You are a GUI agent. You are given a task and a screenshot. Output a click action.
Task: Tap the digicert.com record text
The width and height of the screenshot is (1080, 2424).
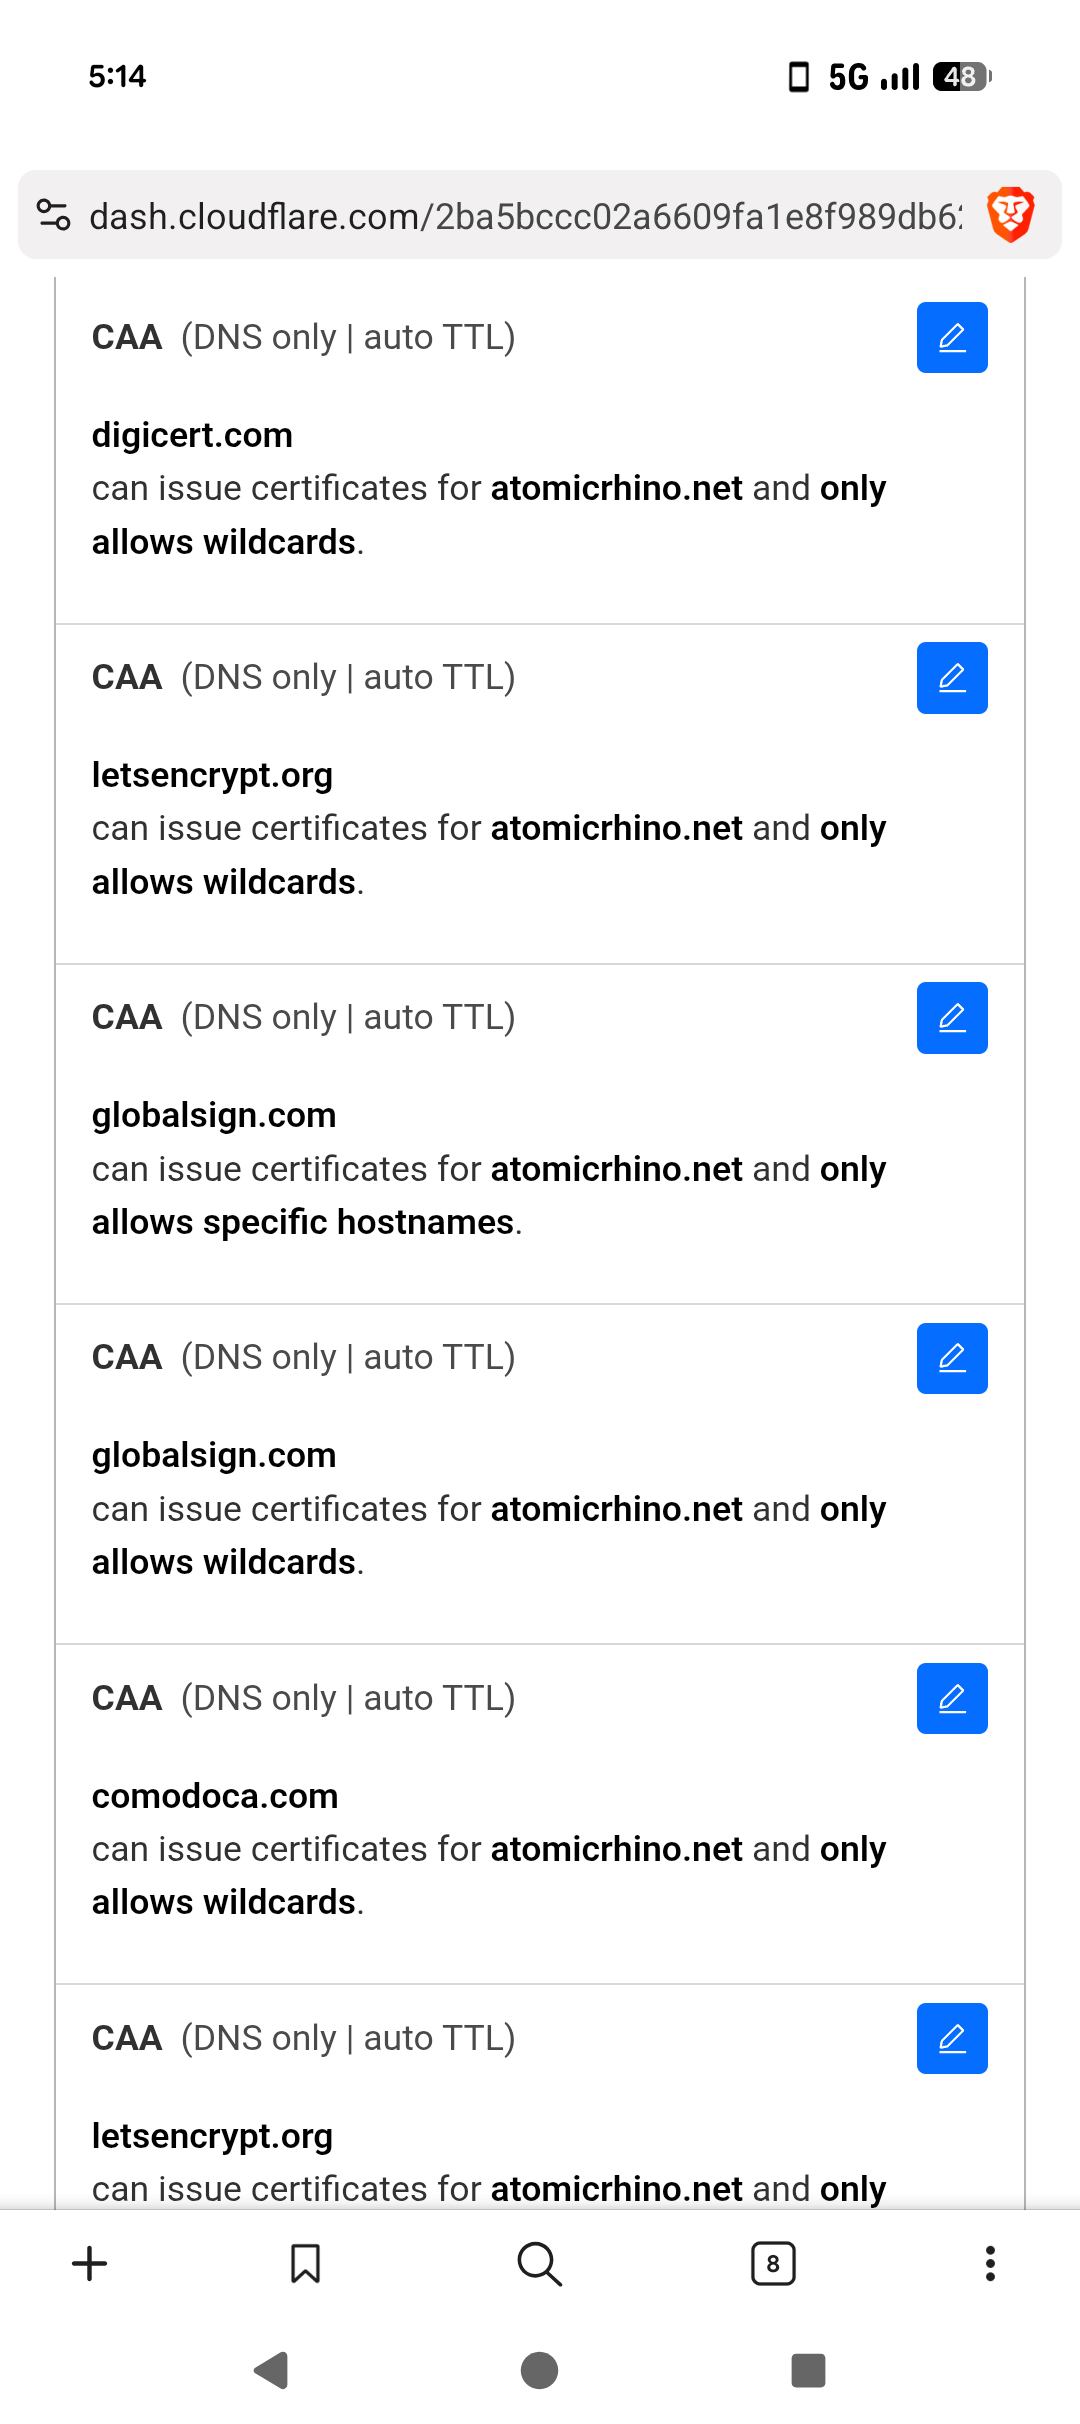click(x=192, y=436)
